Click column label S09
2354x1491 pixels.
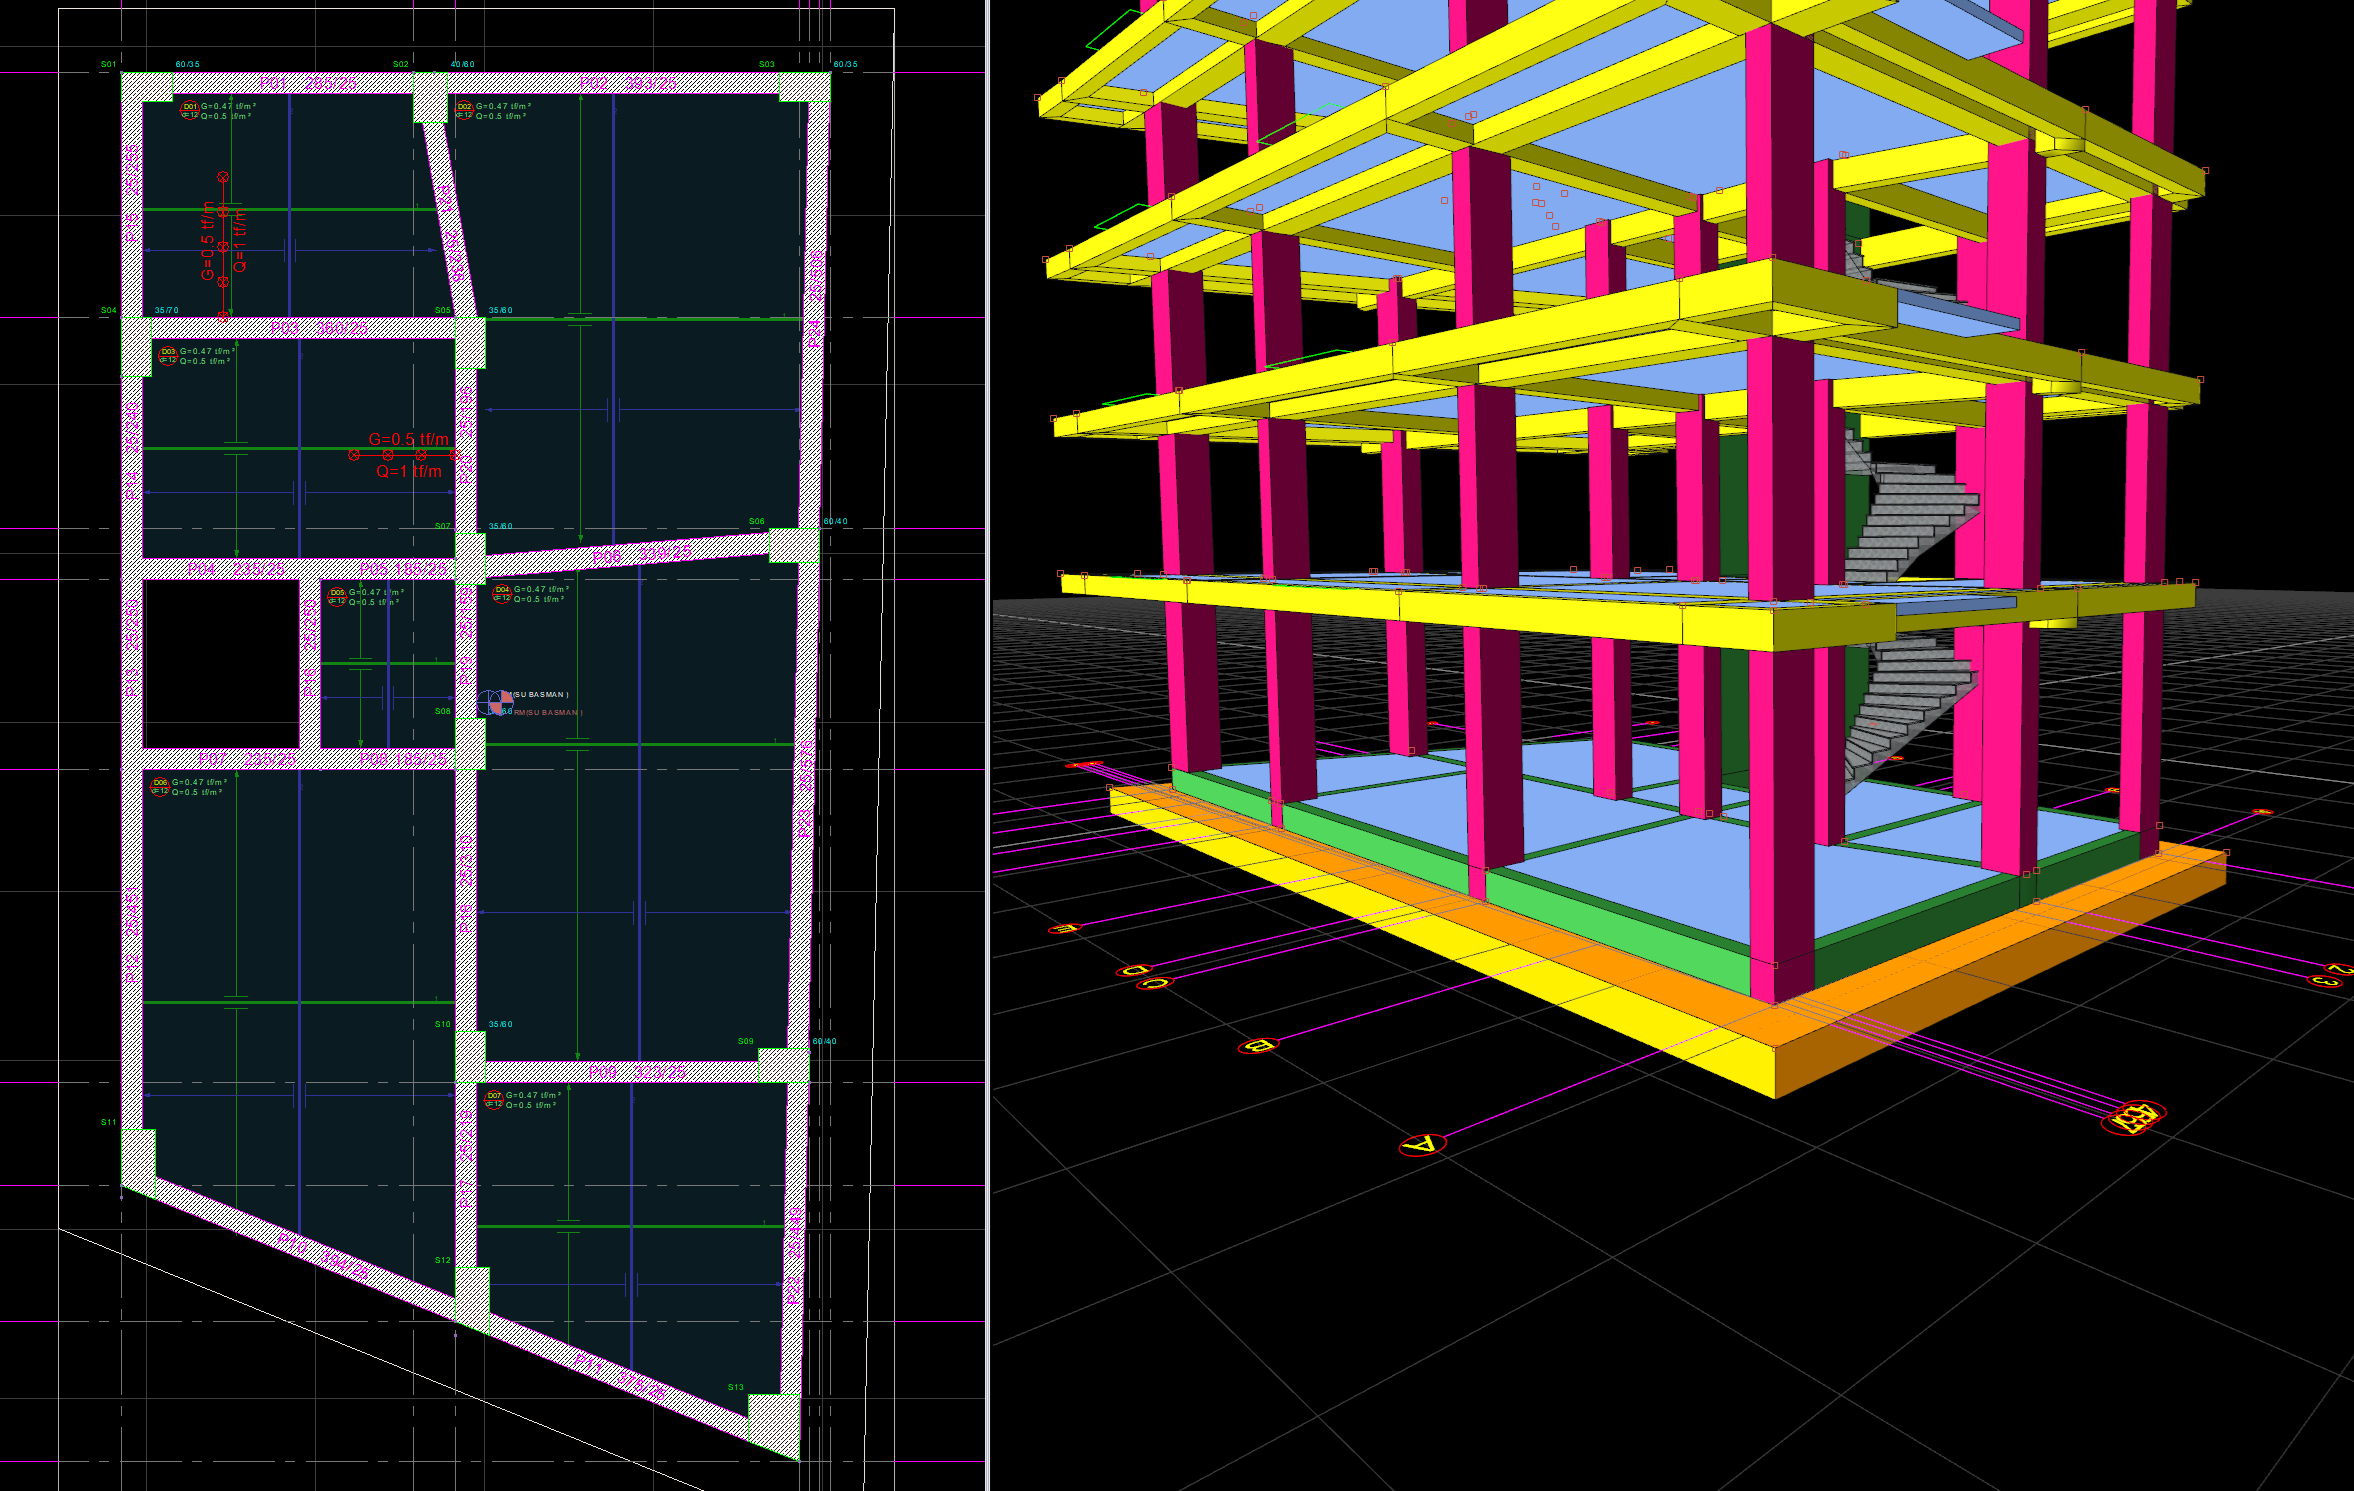click(x=745, y=1041)
